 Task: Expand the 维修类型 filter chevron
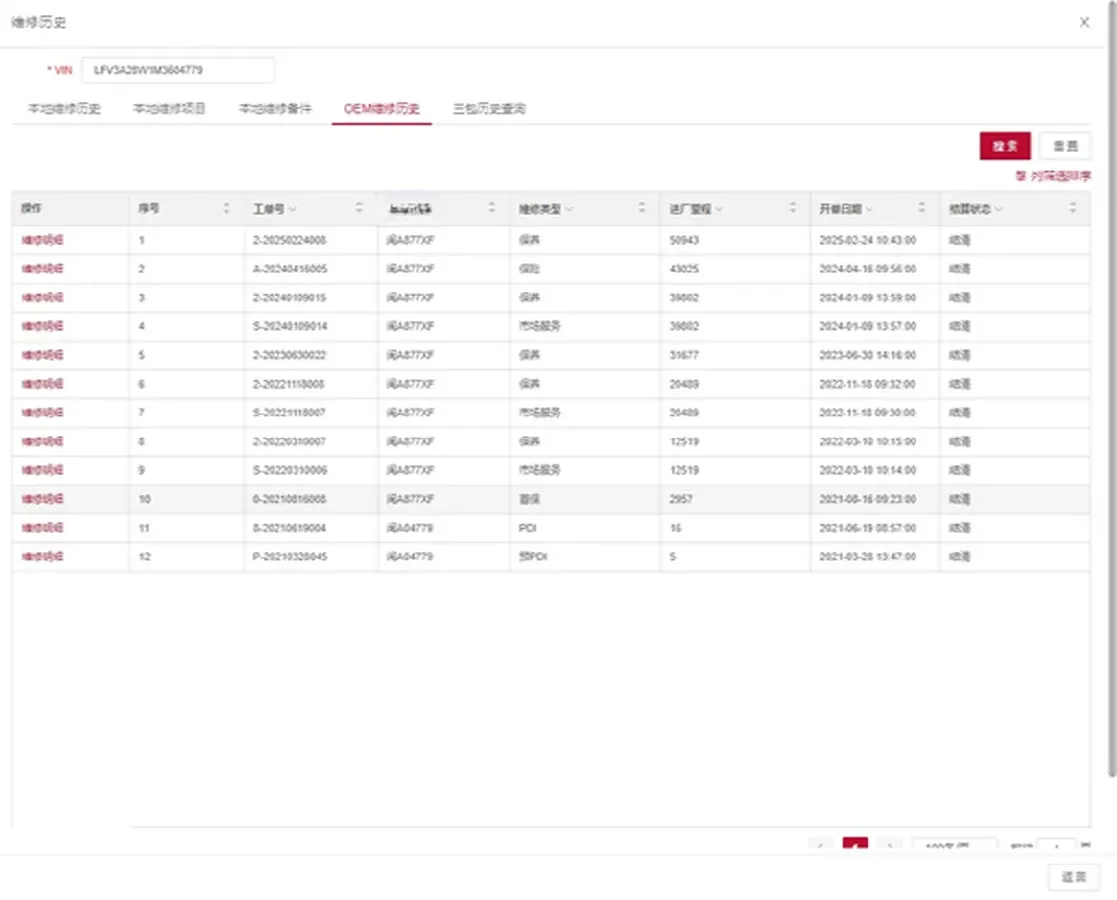(569, 209)
